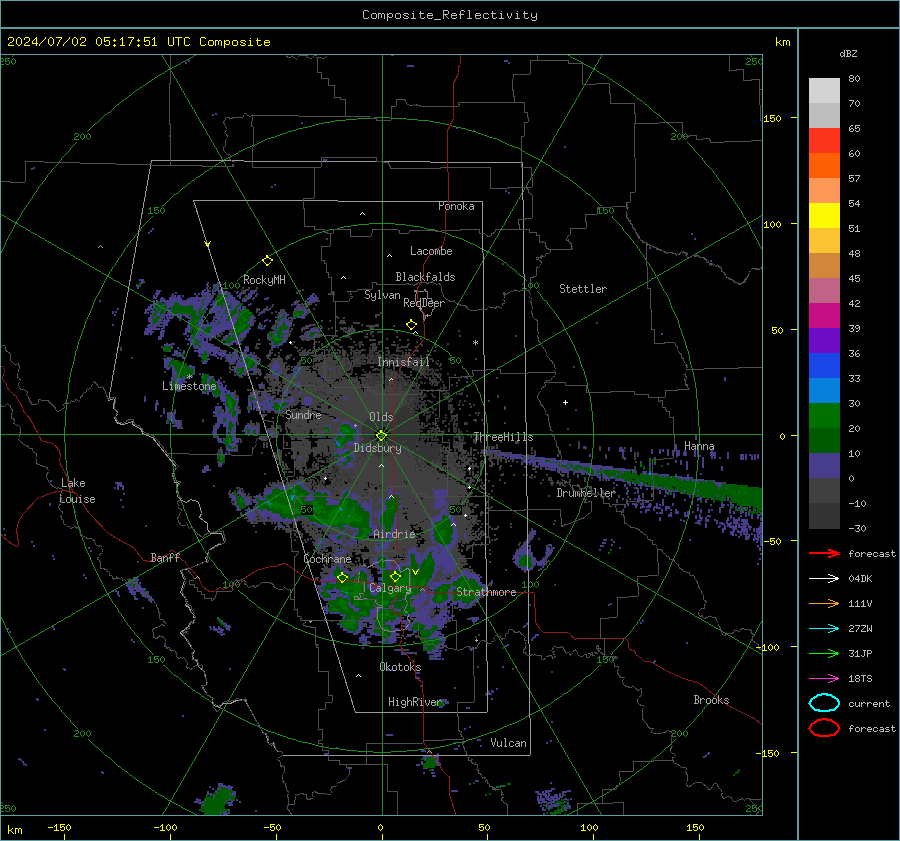Select the yellow 51–54 dBZ swatch

824,215
